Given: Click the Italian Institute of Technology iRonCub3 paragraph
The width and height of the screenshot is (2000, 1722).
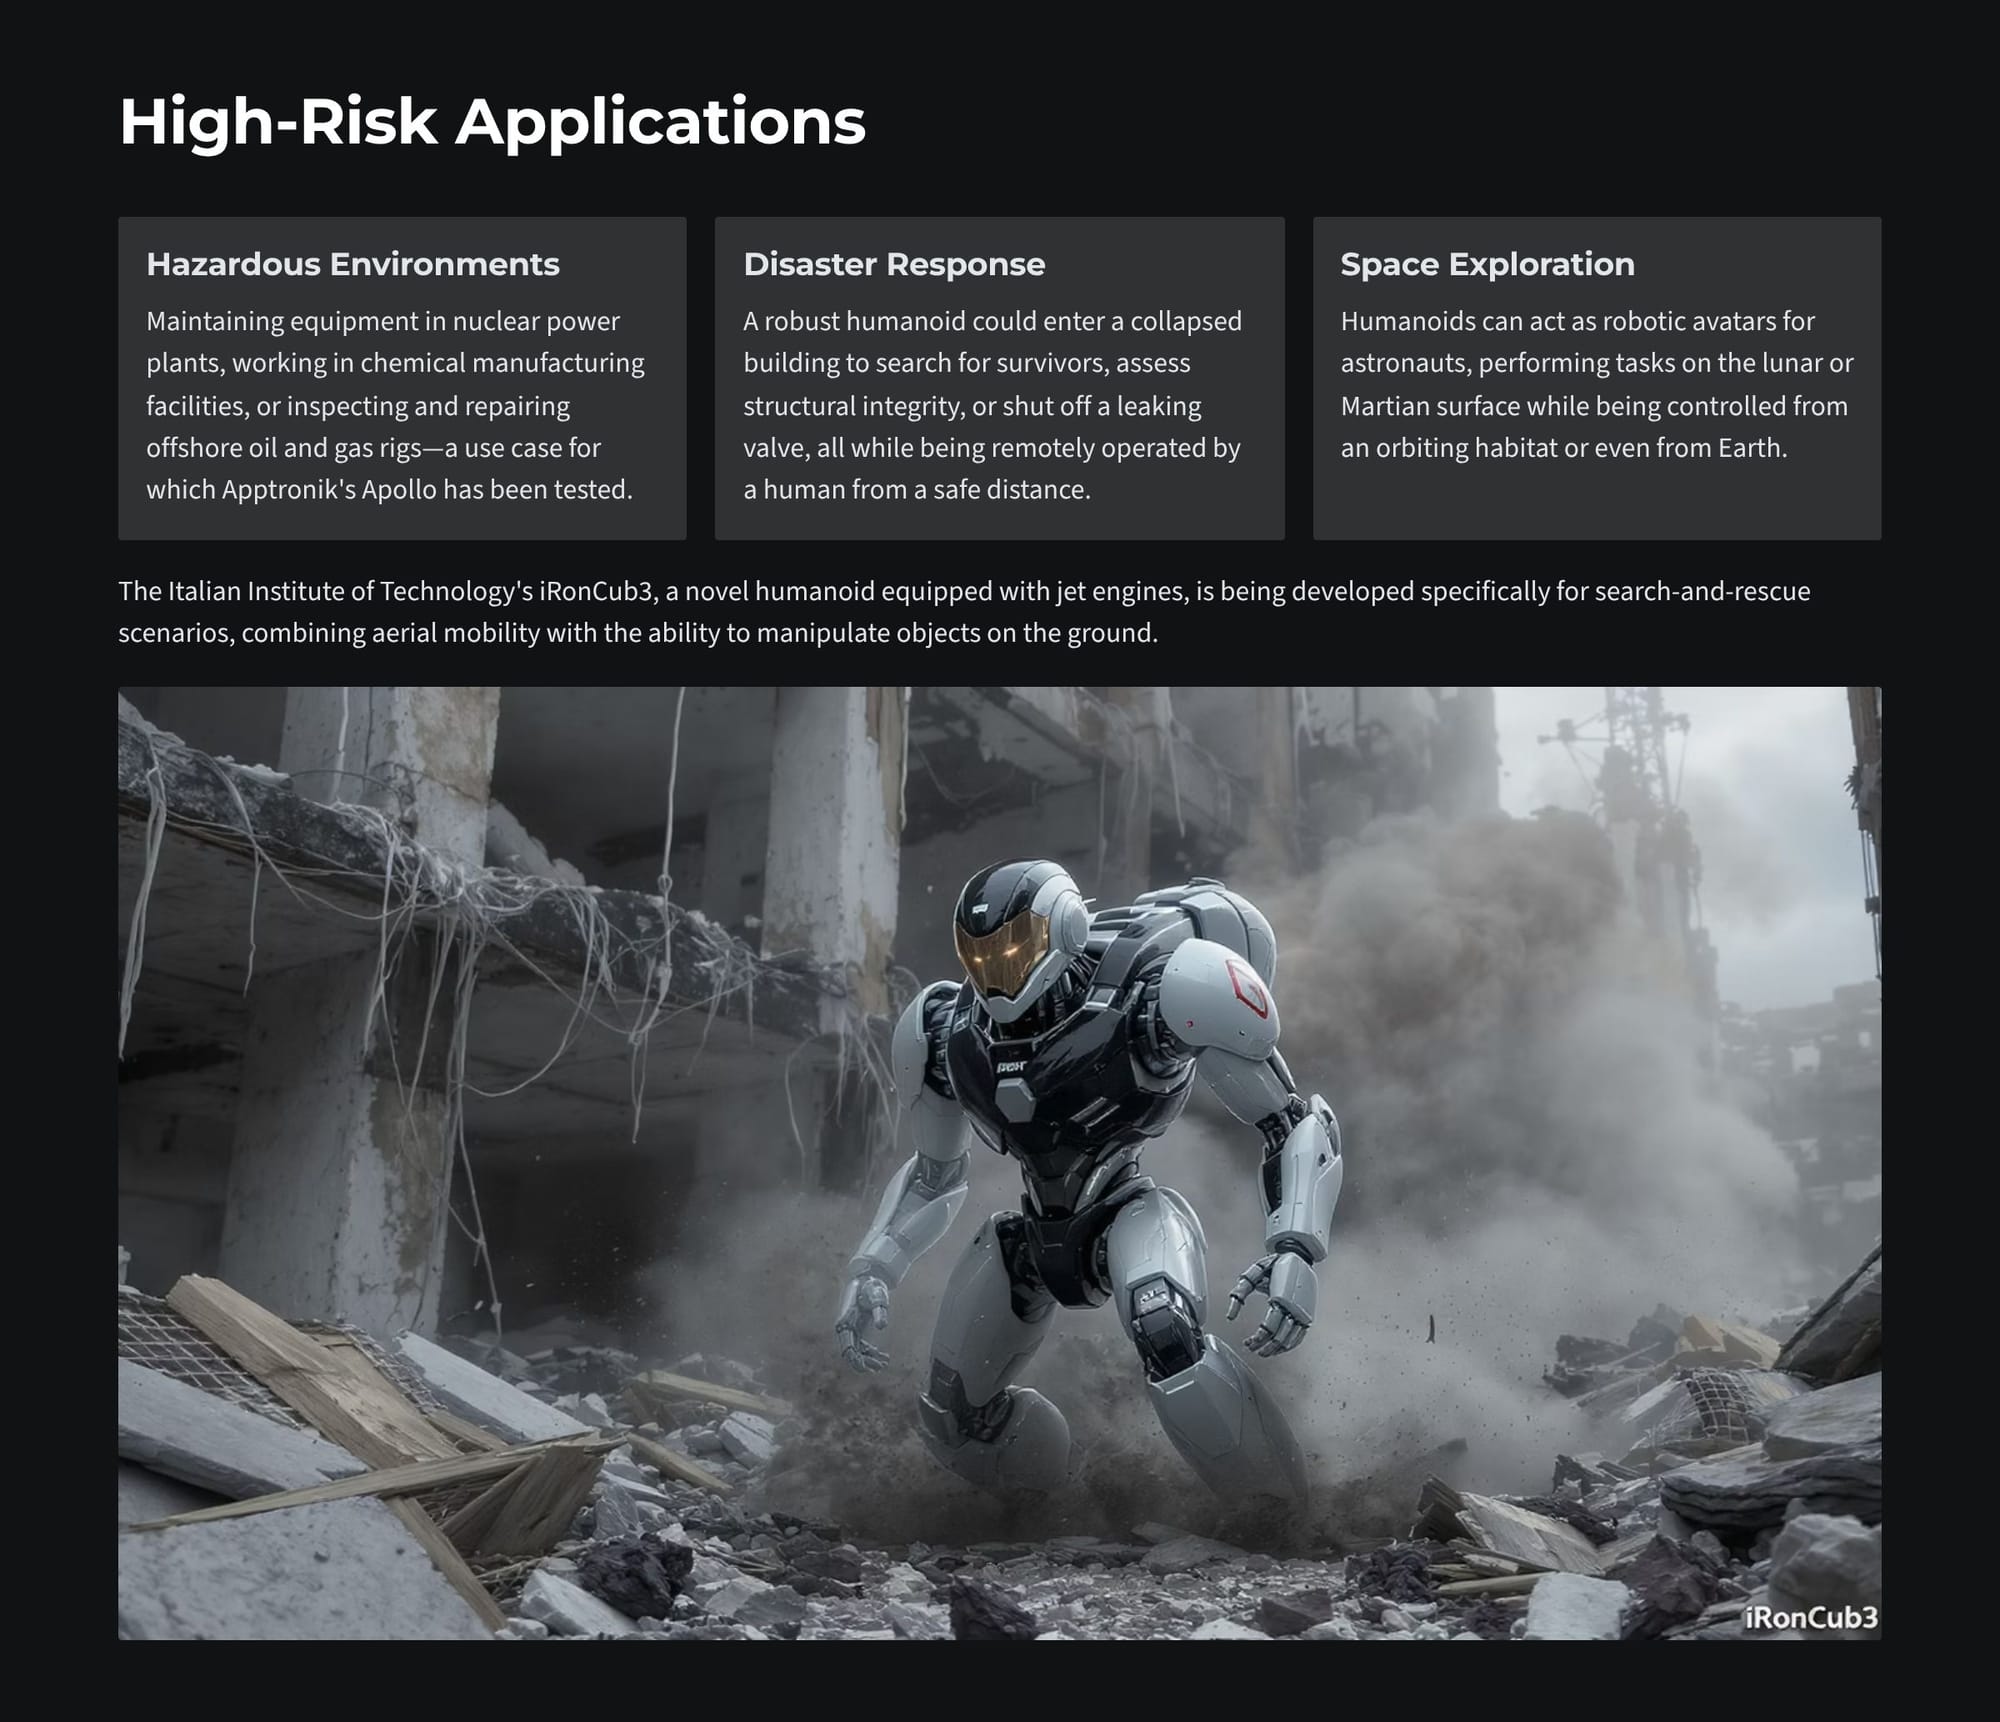Looking at the screenshot, I should click(964, 612).
